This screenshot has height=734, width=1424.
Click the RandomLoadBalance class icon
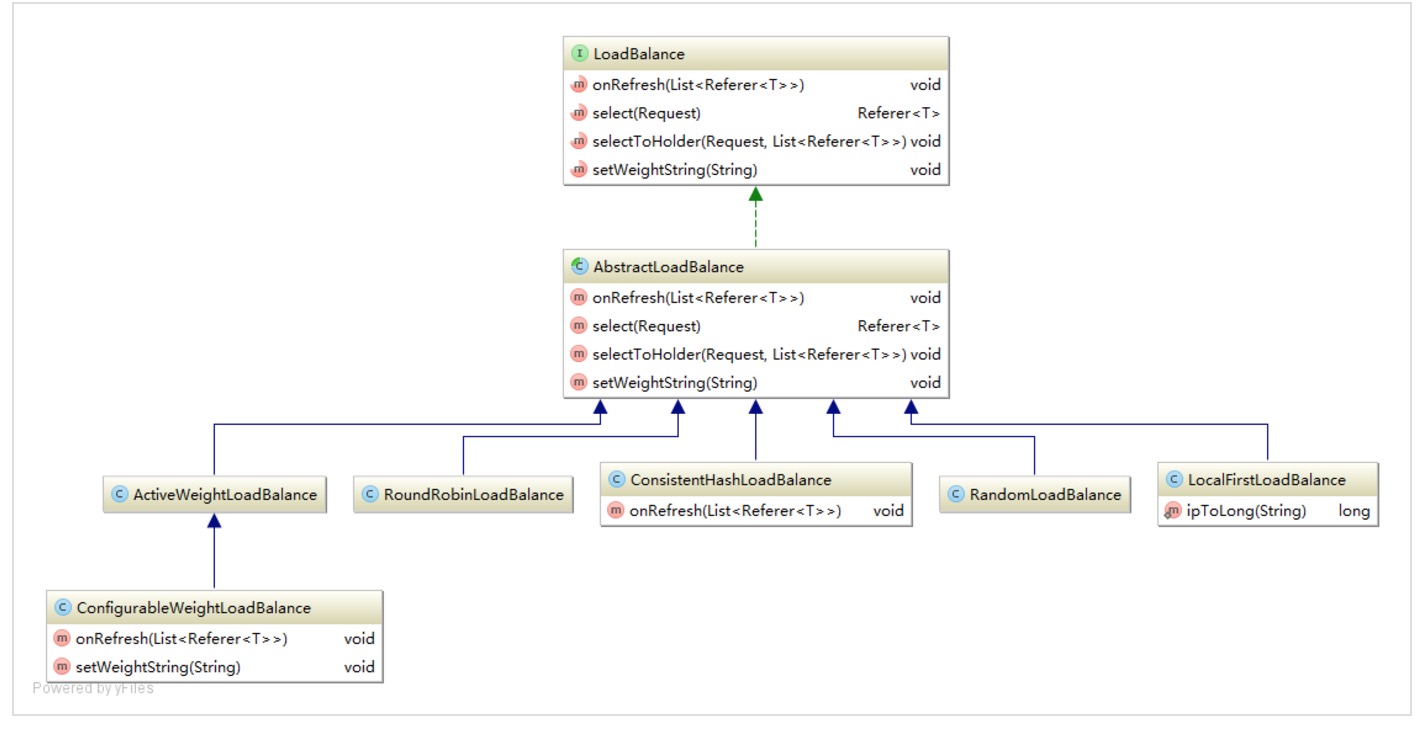[956, 495]
